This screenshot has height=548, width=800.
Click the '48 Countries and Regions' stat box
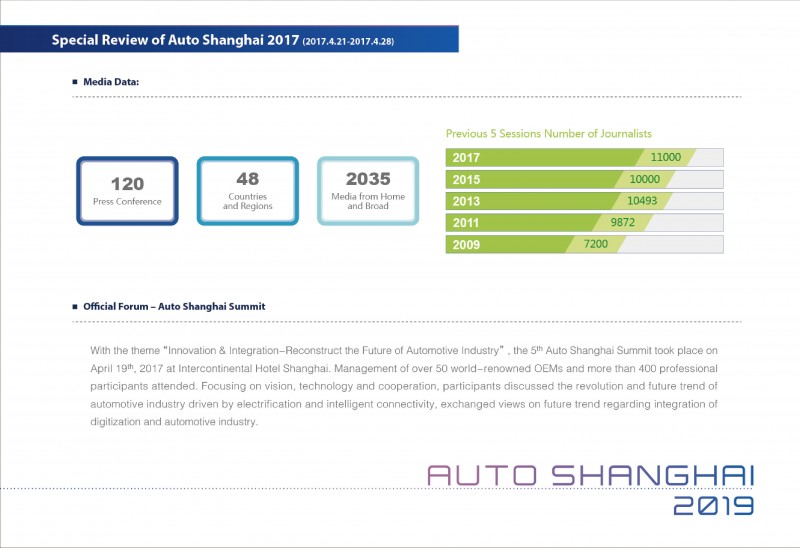[x=248, y=191]
